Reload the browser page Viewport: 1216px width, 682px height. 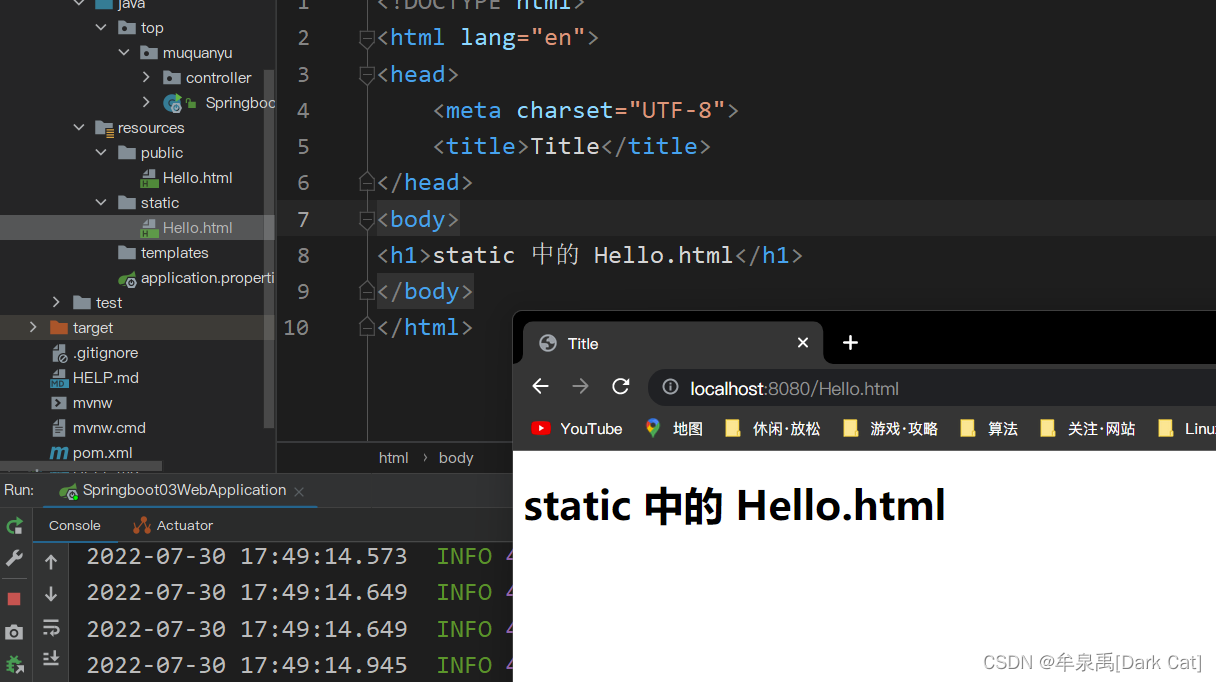(620, 387)
